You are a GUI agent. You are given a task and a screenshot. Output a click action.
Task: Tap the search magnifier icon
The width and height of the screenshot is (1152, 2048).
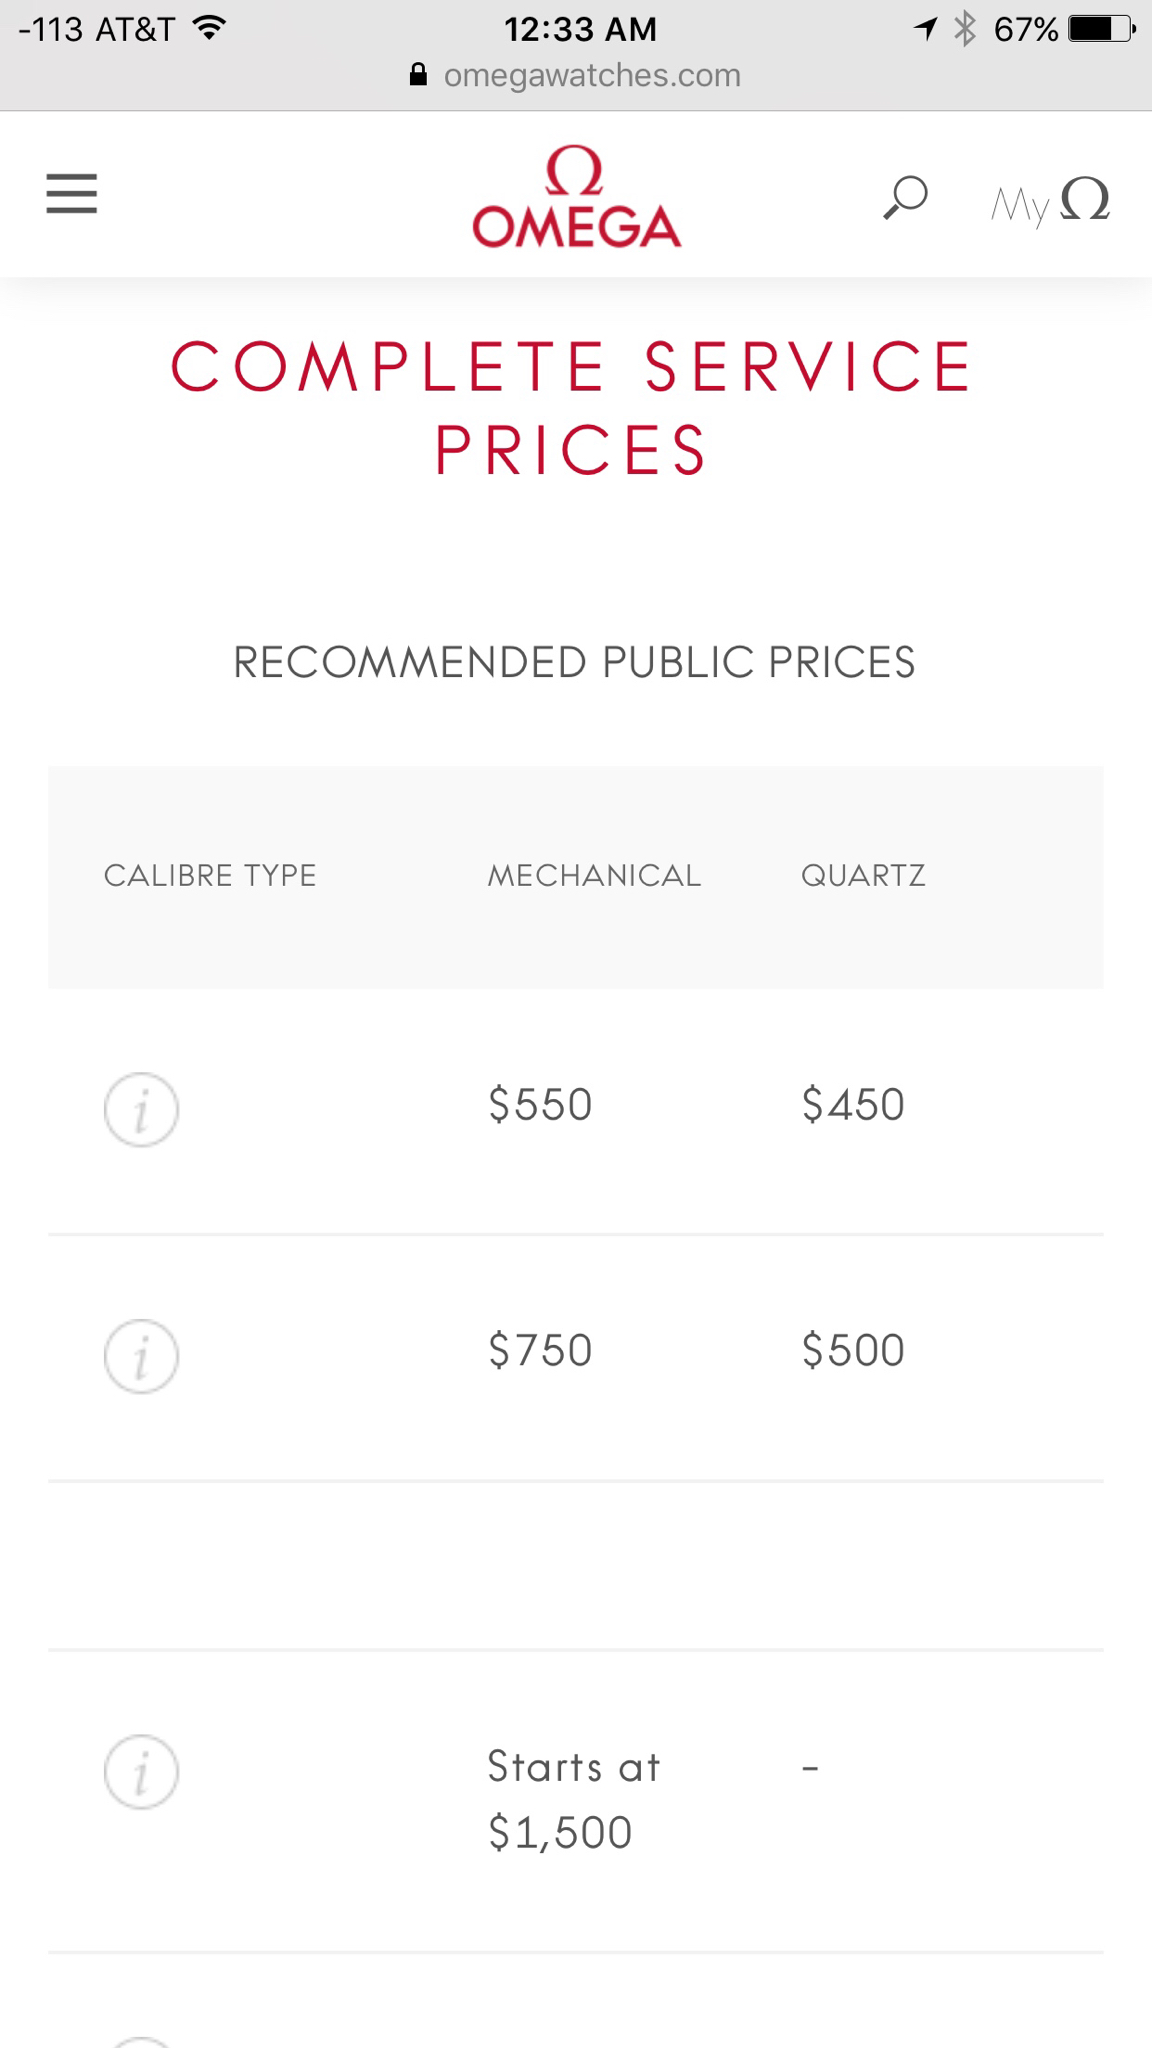click(906, 197)
